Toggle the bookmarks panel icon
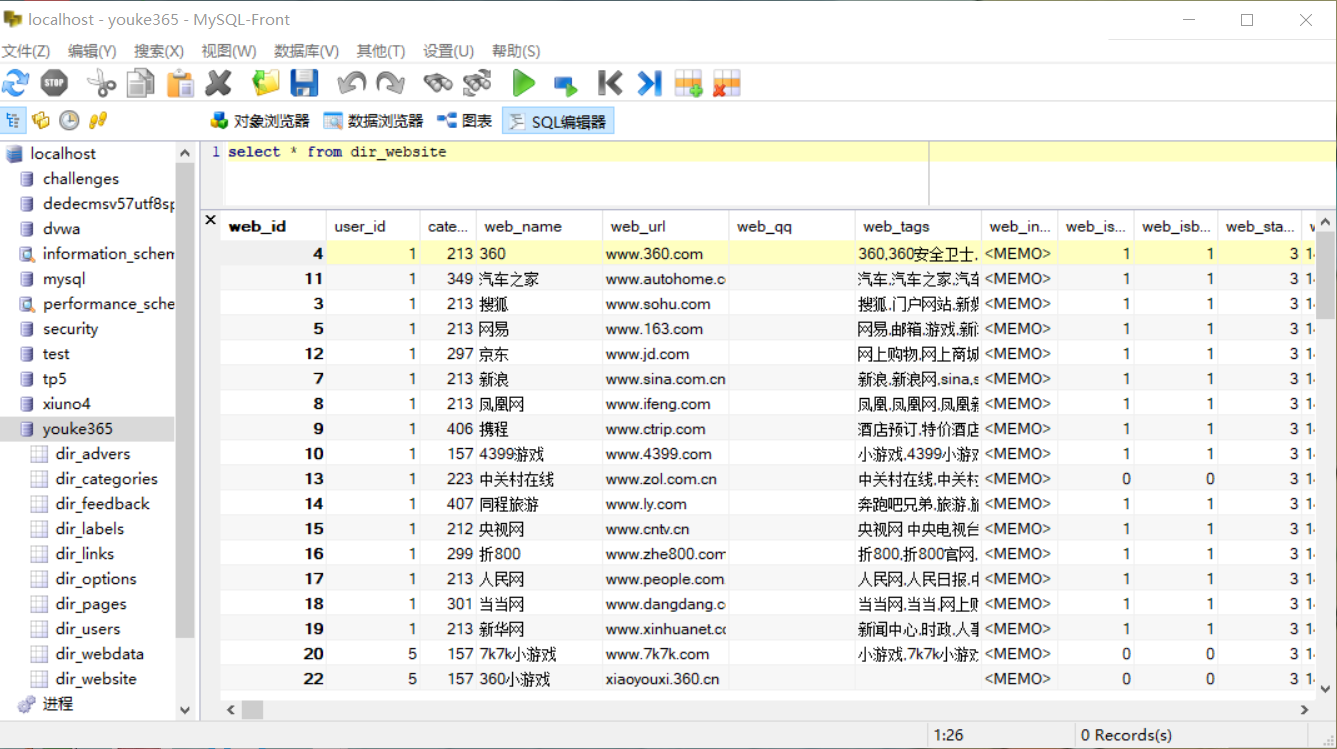 point(41,120)
